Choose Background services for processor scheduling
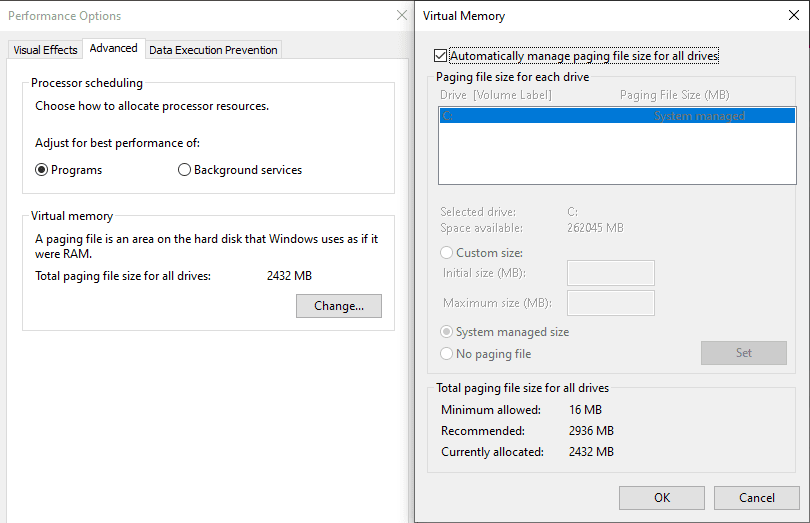This screenshot has height=523, width=810. (x=184, y=170)
